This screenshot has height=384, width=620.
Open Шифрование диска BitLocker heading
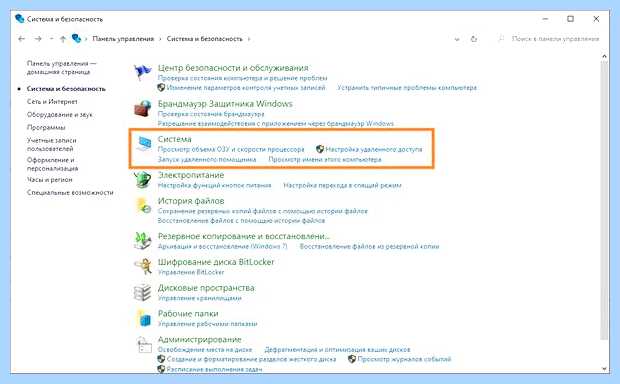(x=216, y=262)
